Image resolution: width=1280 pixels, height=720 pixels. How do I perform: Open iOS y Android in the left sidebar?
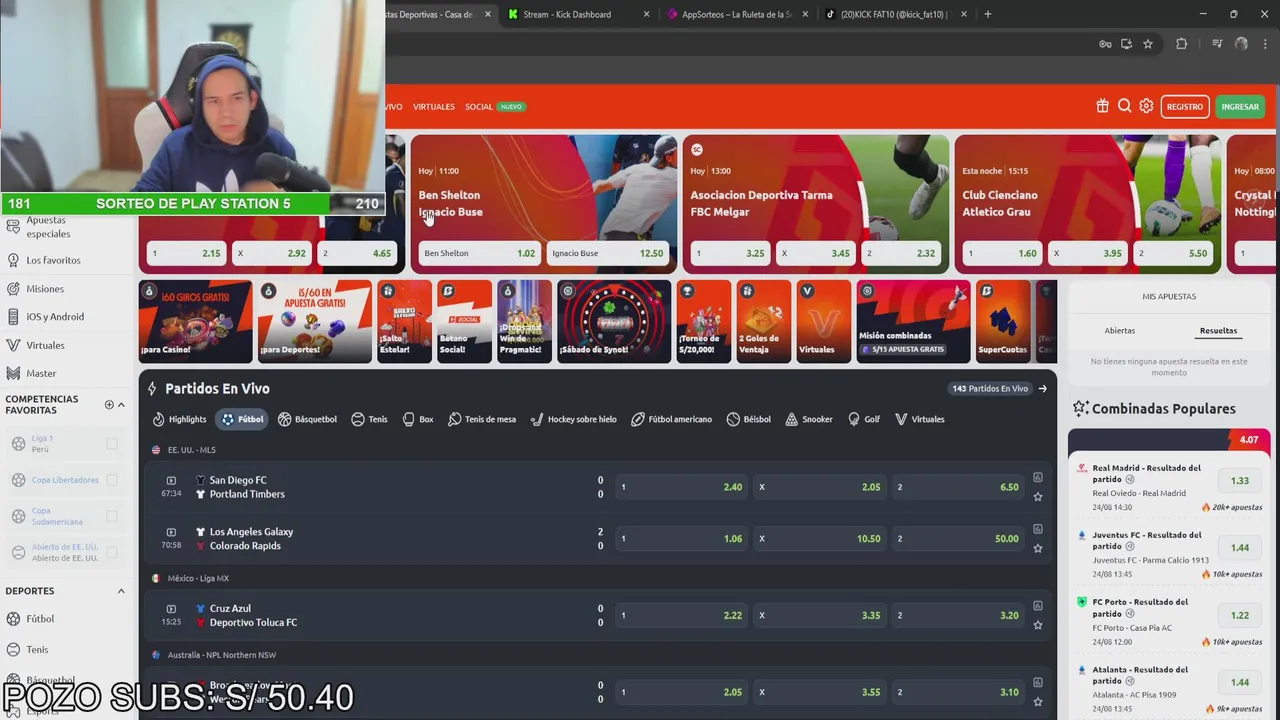pyautogui.click(x=54, y=317)
